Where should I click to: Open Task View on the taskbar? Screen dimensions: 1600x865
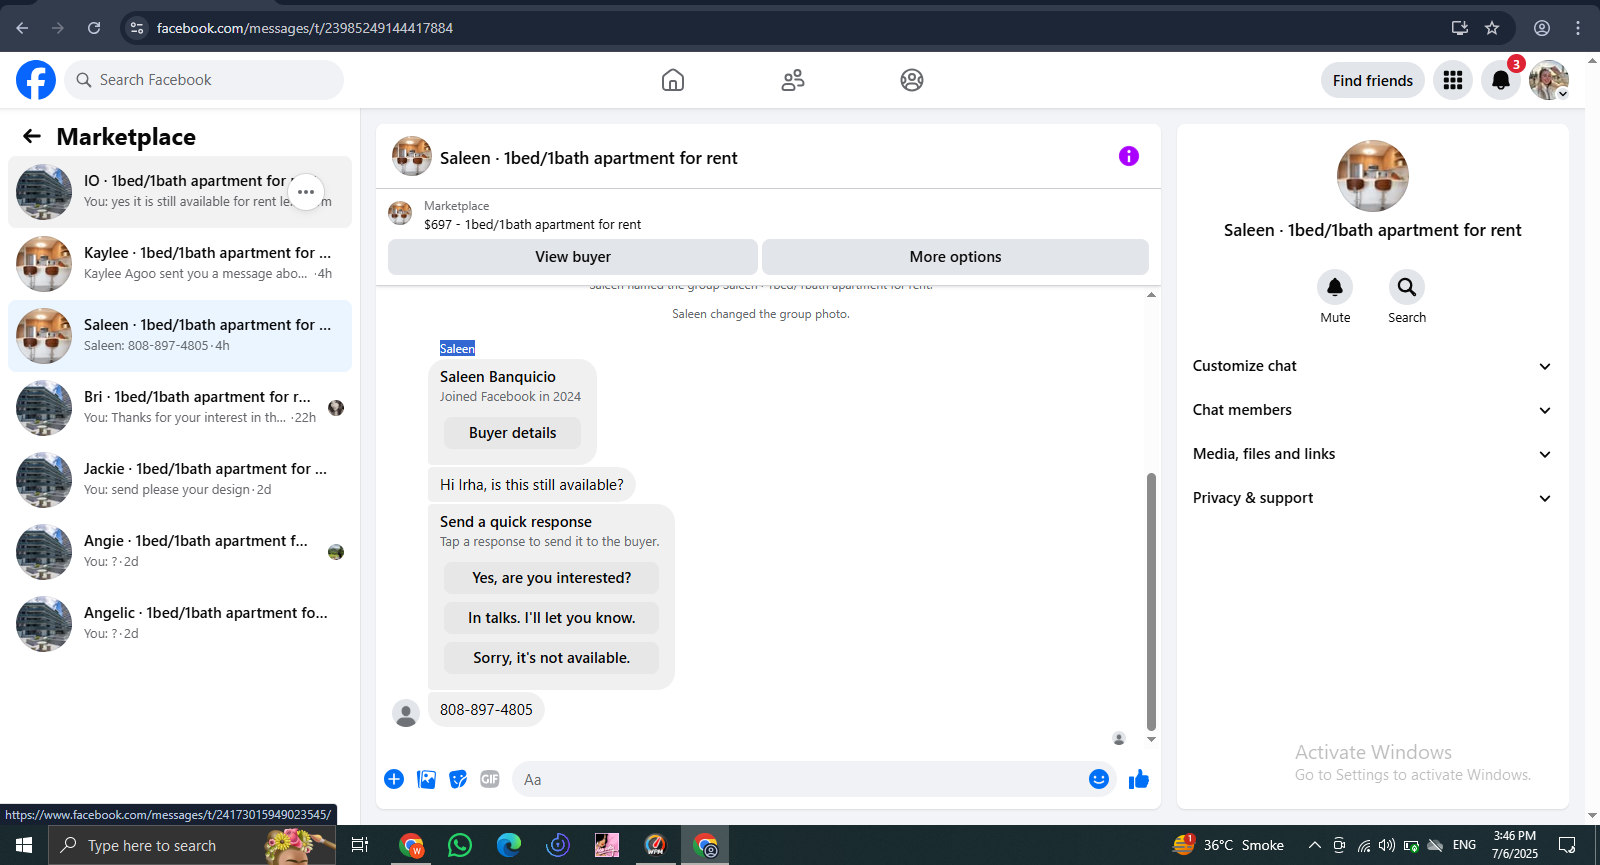coord(360,845)
